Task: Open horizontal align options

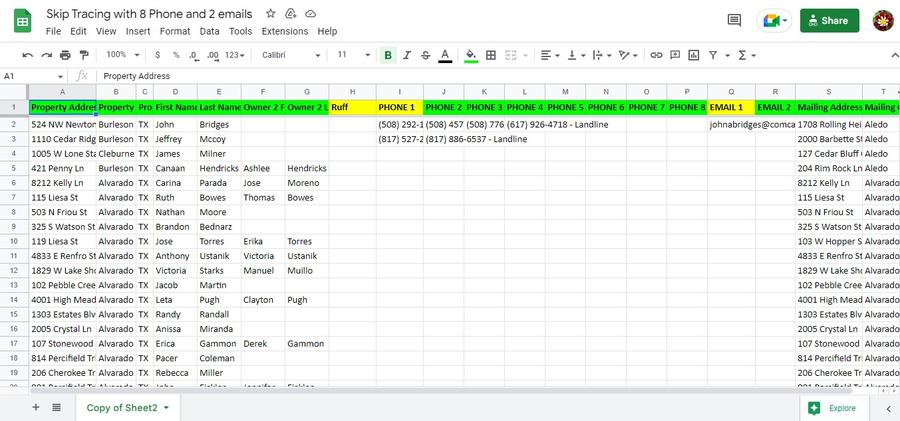Action: tap(550, 55)
